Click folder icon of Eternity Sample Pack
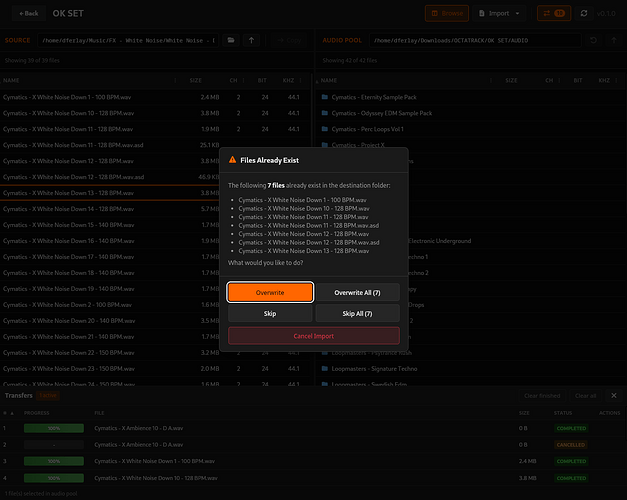The image size is (627, 500). point(325,97)
